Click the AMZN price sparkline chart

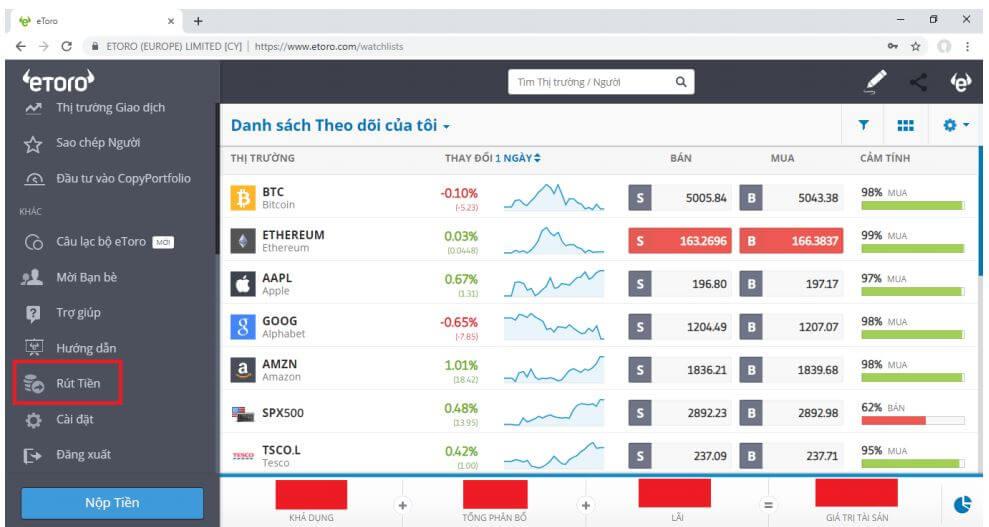[554, 369]
